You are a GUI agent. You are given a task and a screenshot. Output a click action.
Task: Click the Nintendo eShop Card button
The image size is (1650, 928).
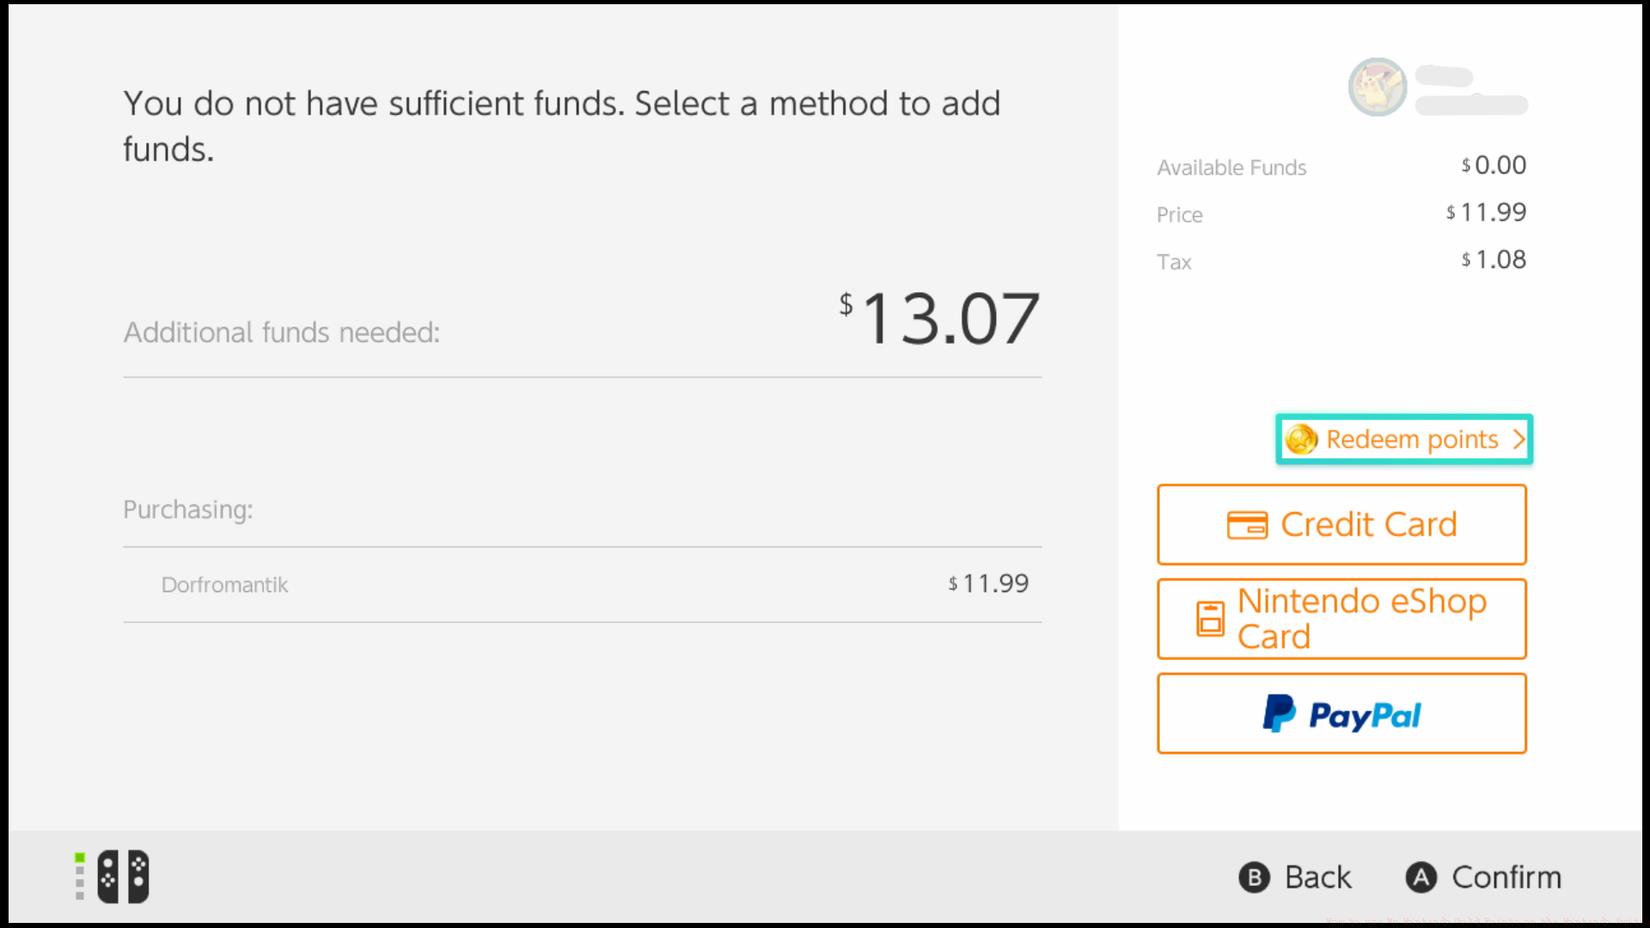point(1341,618)
